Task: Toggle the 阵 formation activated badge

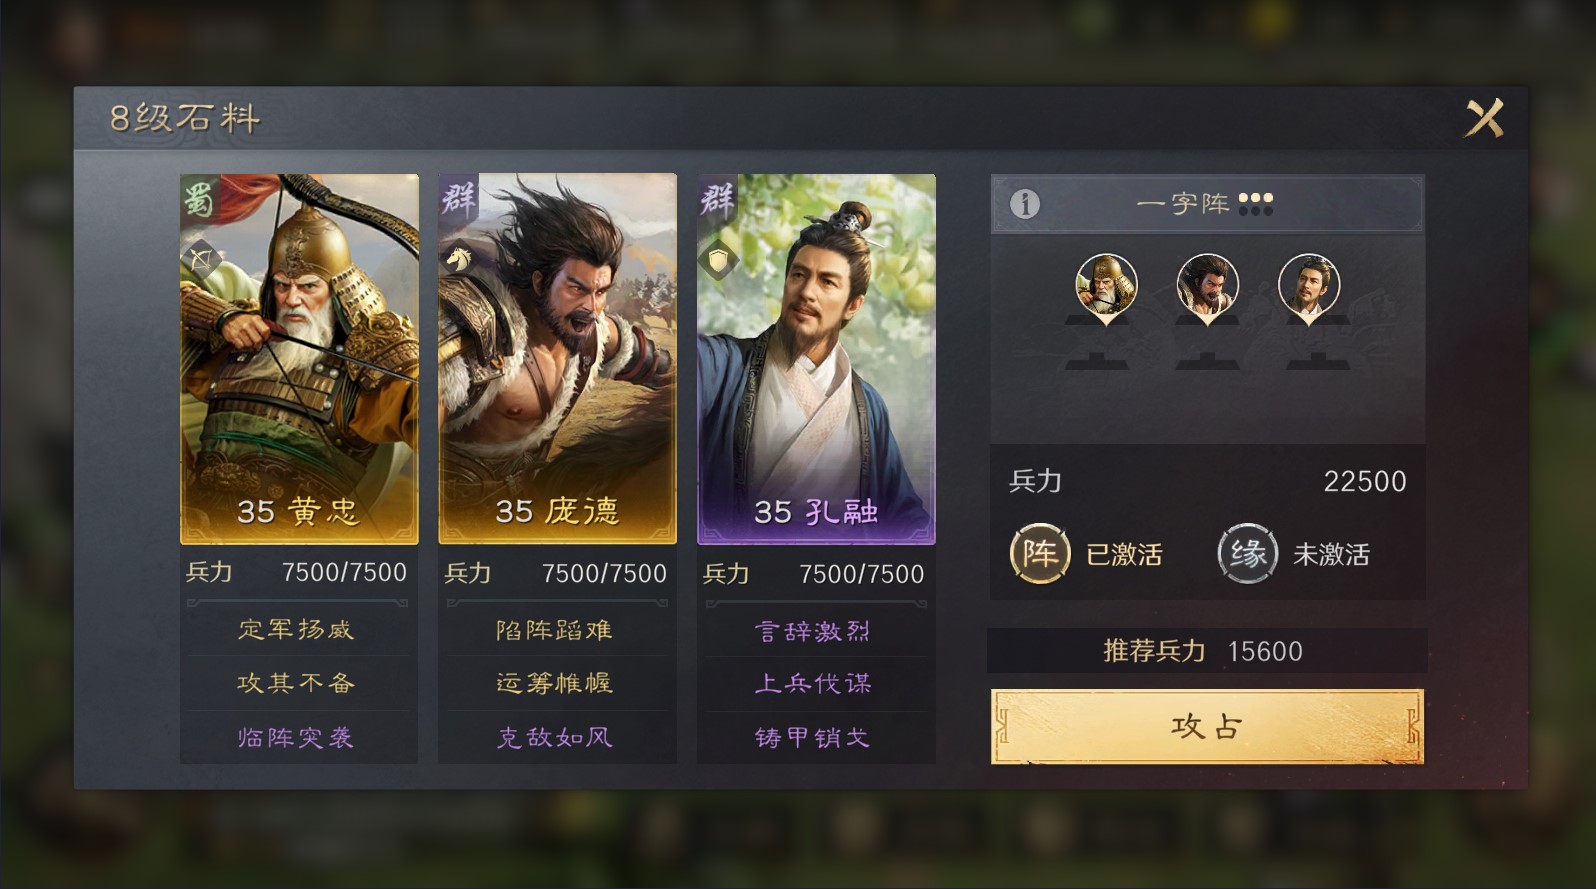Action: click(1040, 553)
